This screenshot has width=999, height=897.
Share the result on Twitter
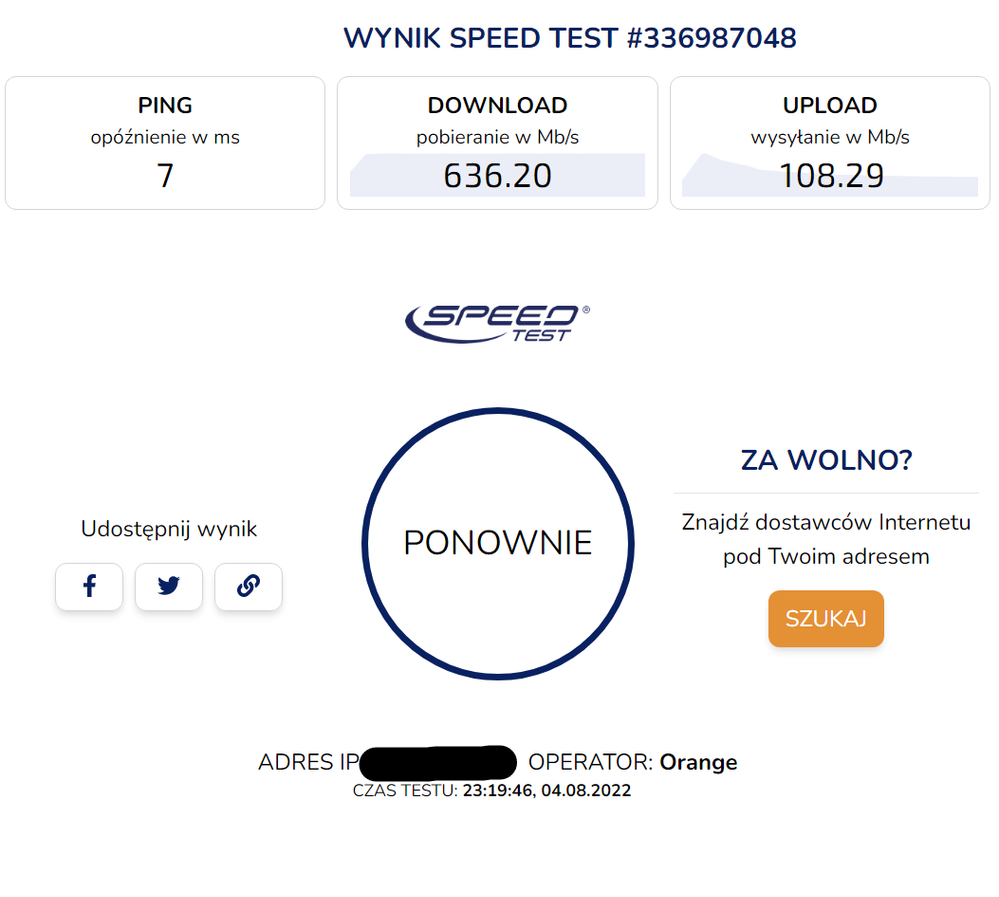pos(168,587)
